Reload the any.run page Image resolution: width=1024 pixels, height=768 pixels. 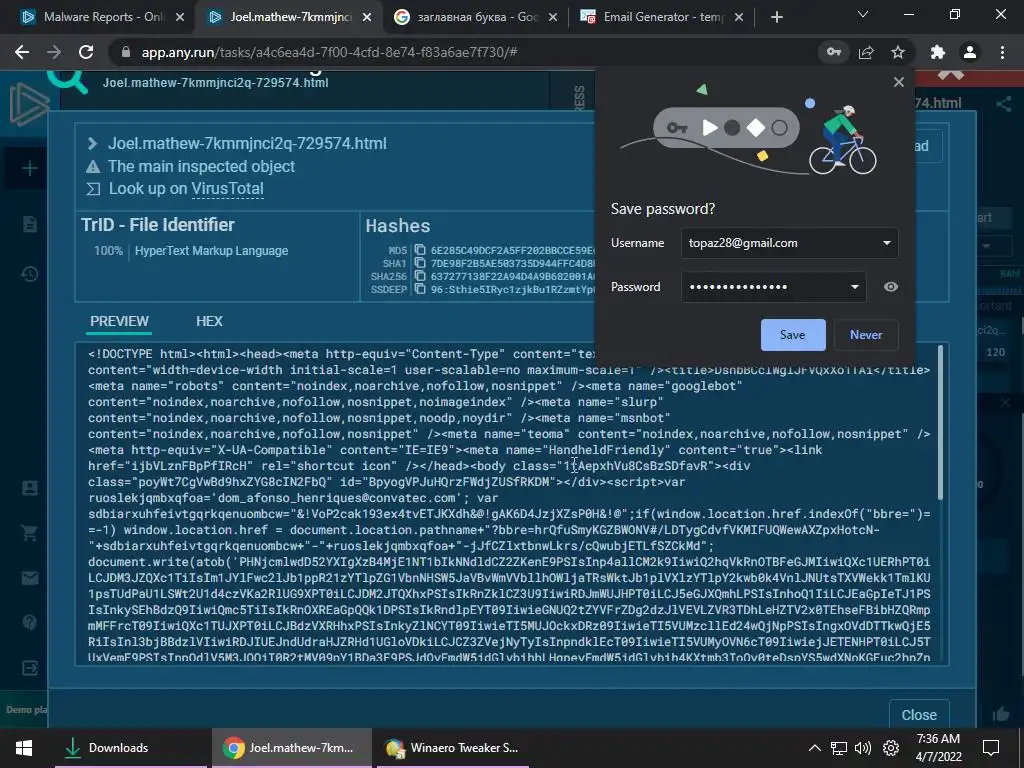[86, 52]
